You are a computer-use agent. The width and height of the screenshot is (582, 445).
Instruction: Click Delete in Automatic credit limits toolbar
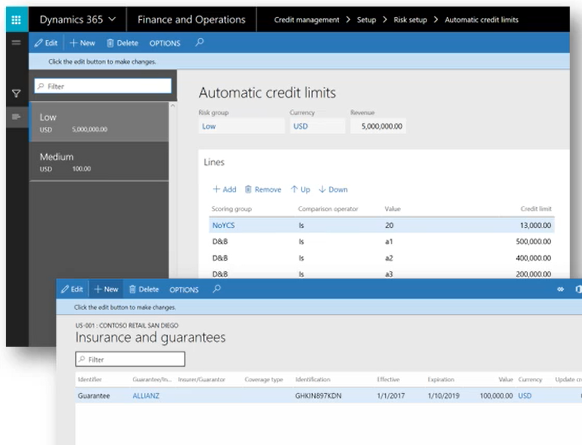(122, 43)
